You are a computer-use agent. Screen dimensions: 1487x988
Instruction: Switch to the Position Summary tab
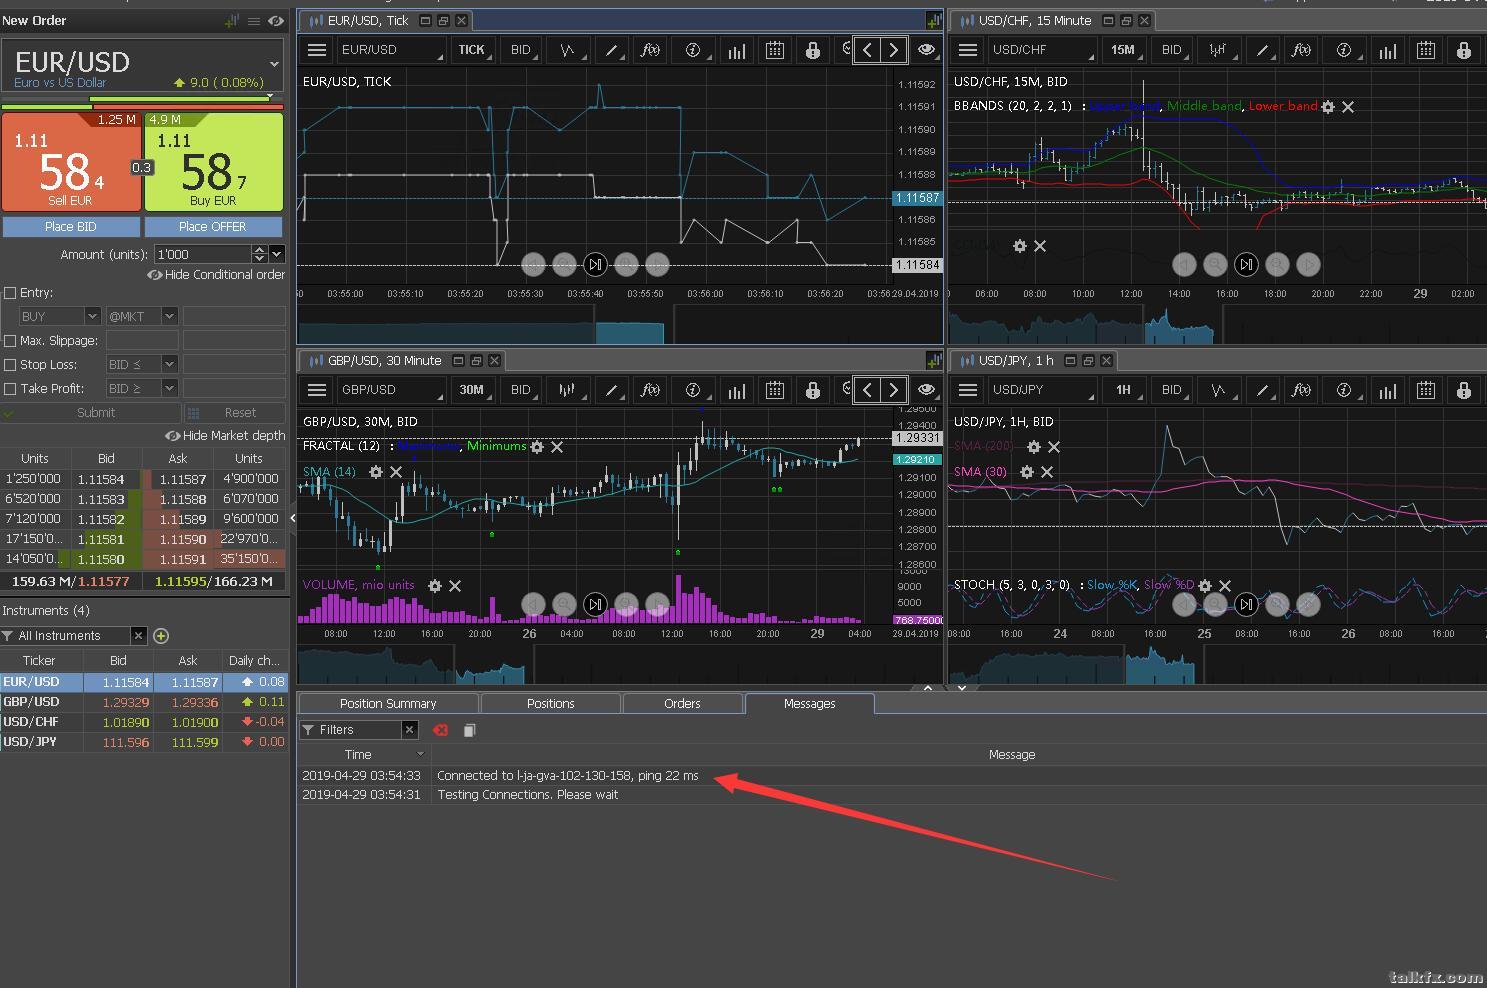[388, 704]
